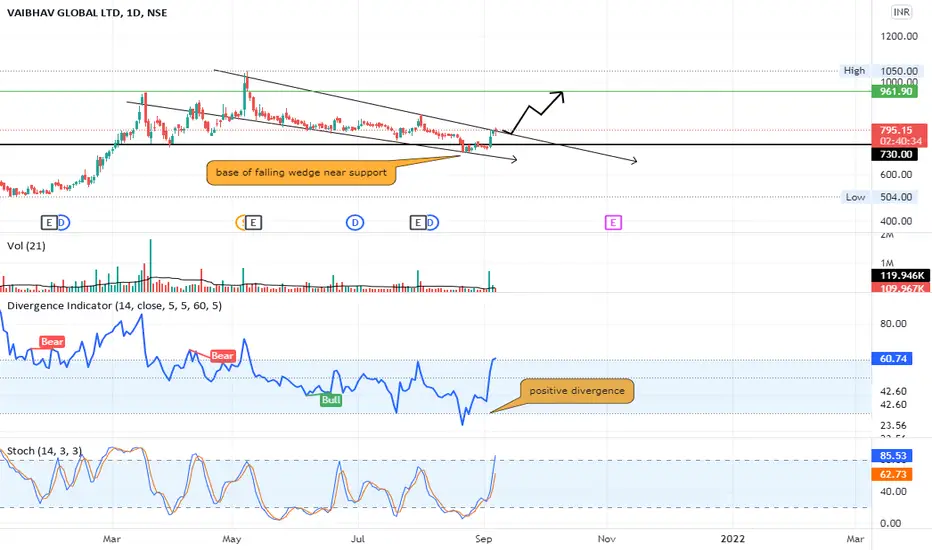
Task: Click the green 961.90 price label
Action: (x=895, y=92)
